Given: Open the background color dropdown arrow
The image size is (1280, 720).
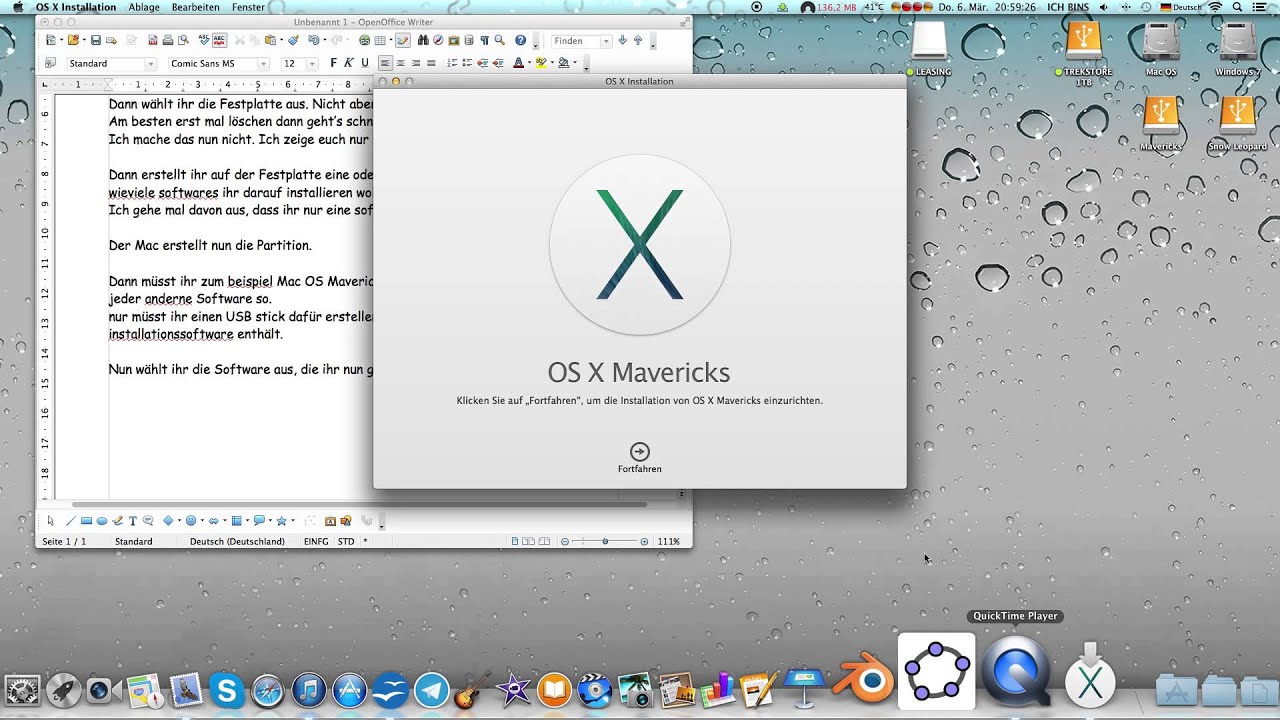Looking at the screenshot, I should [575, 63].
